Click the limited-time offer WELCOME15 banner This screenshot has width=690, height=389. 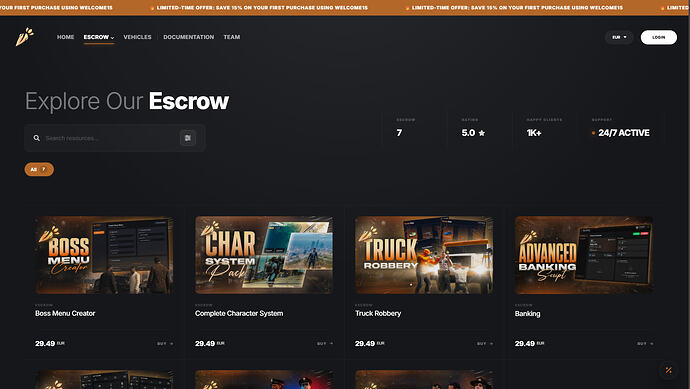click(345, 7)
